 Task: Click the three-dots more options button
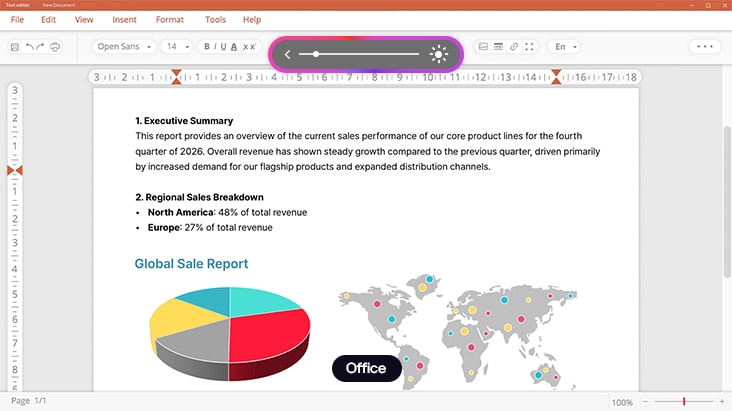[x=705, y=47]
